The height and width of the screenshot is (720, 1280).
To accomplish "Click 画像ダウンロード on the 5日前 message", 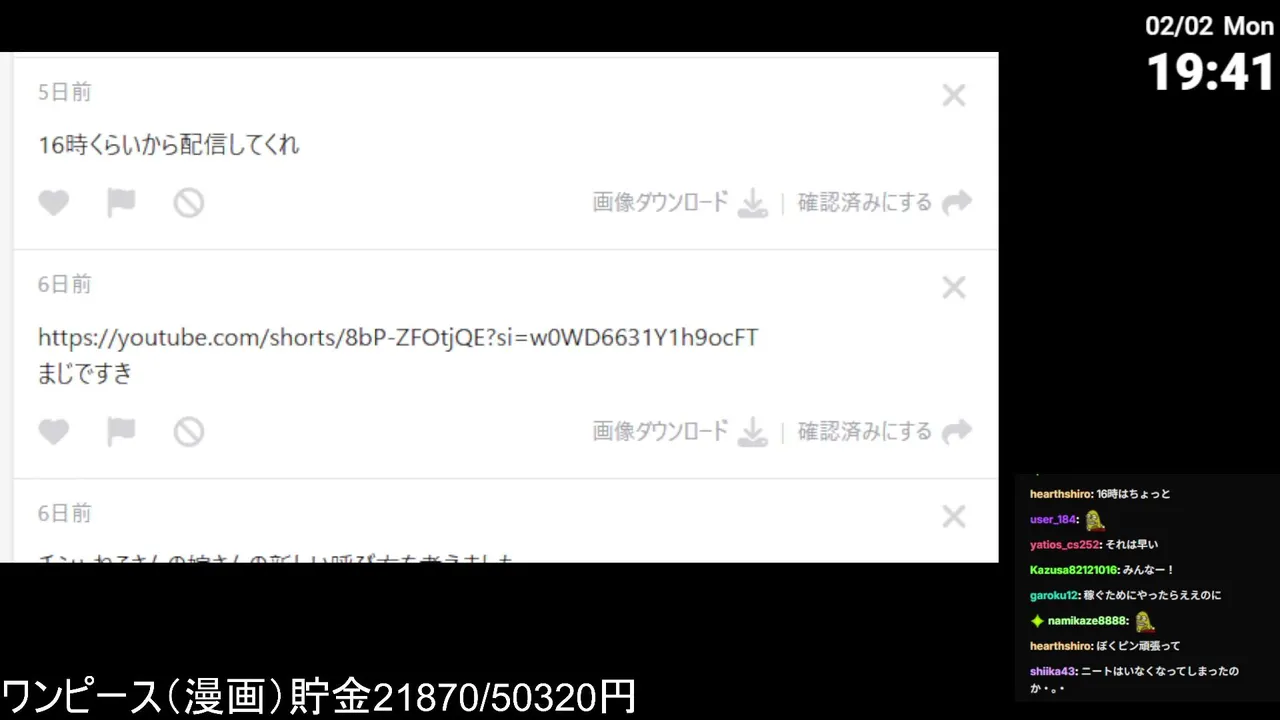I will [x=661, y=202].
